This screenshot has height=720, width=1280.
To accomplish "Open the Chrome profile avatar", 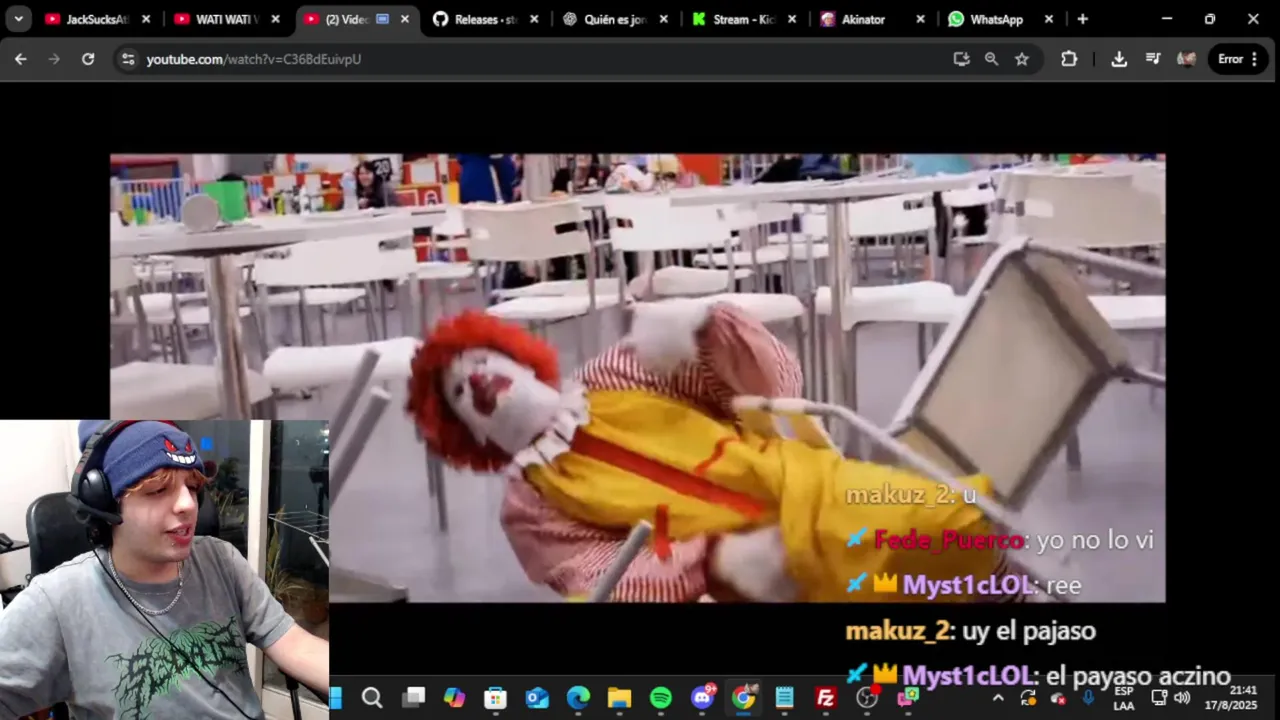I will point(1187,59).
